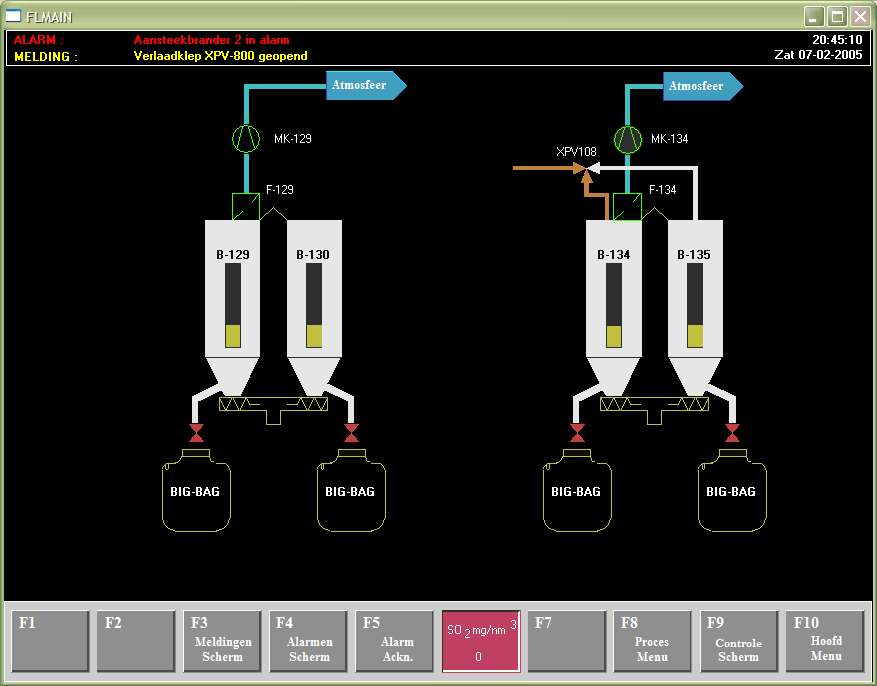The height and width of the screenshot is (686, 877).
Task: Click red valve under silo B-135
Action: pos(733,433)
